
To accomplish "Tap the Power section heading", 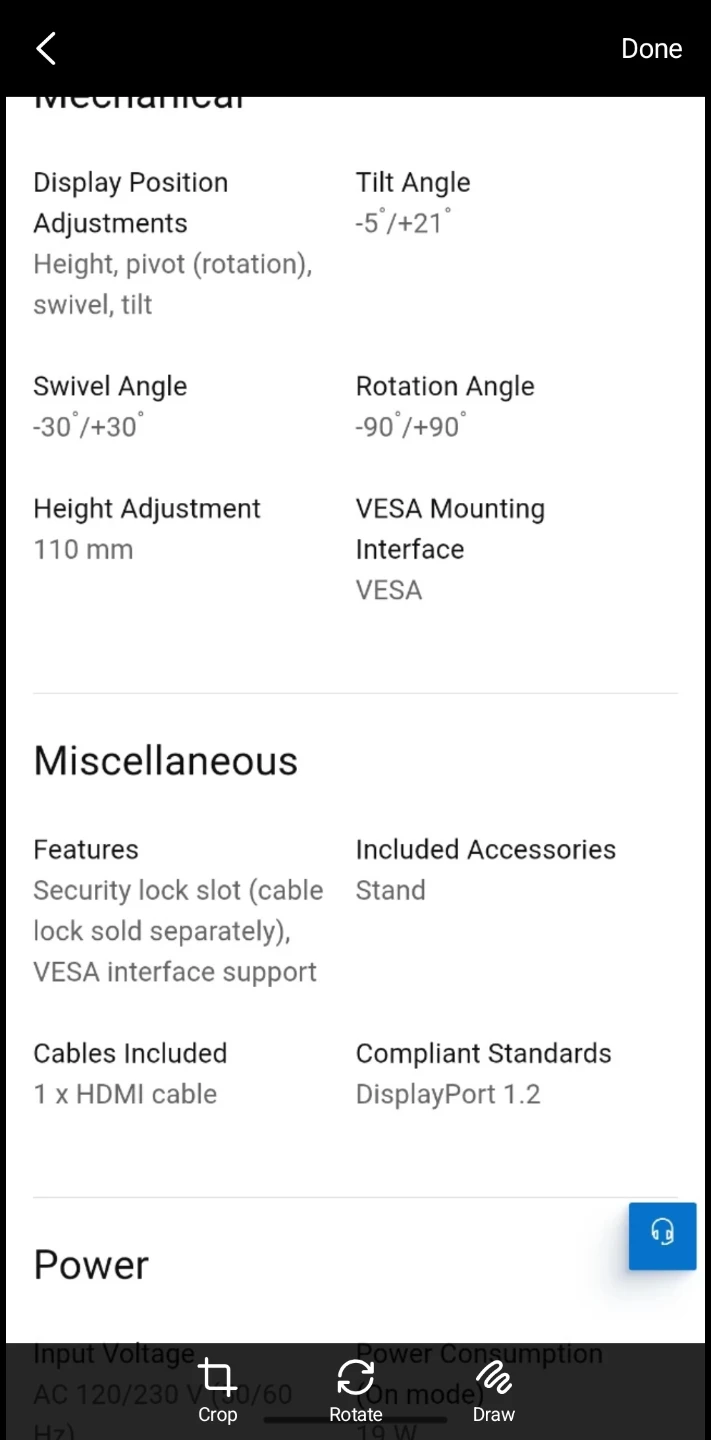I will click(91, 1265).
